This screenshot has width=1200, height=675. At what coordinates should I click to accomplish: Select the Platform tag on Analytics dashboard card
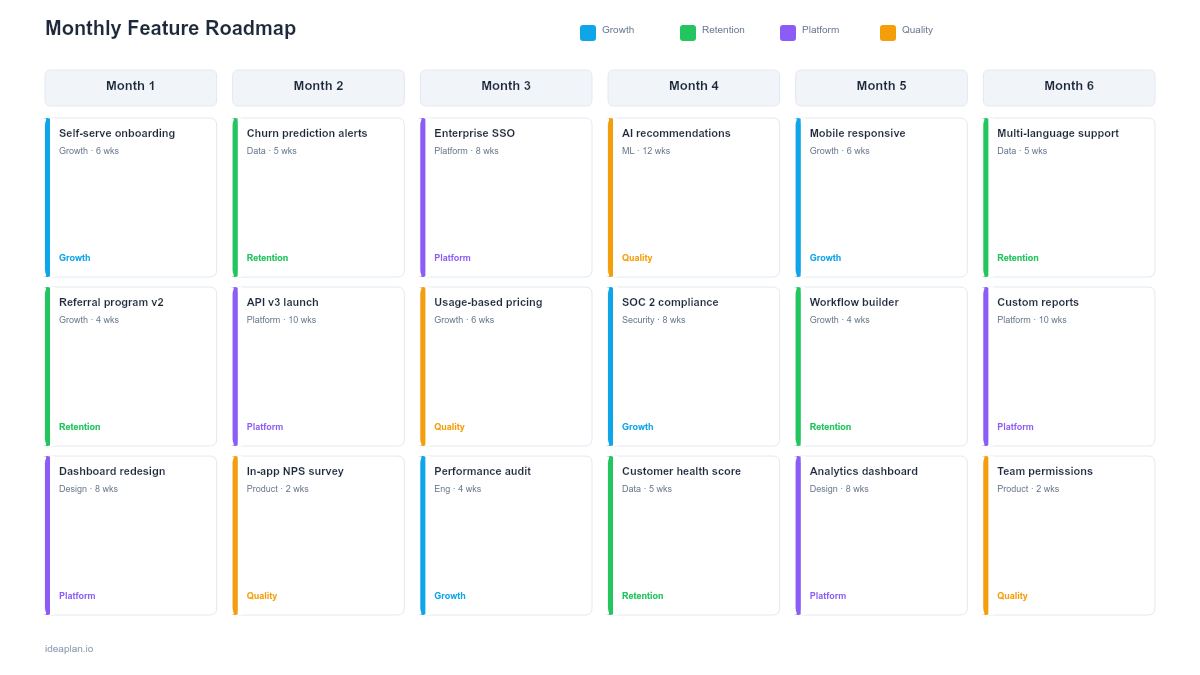[828, 595]
